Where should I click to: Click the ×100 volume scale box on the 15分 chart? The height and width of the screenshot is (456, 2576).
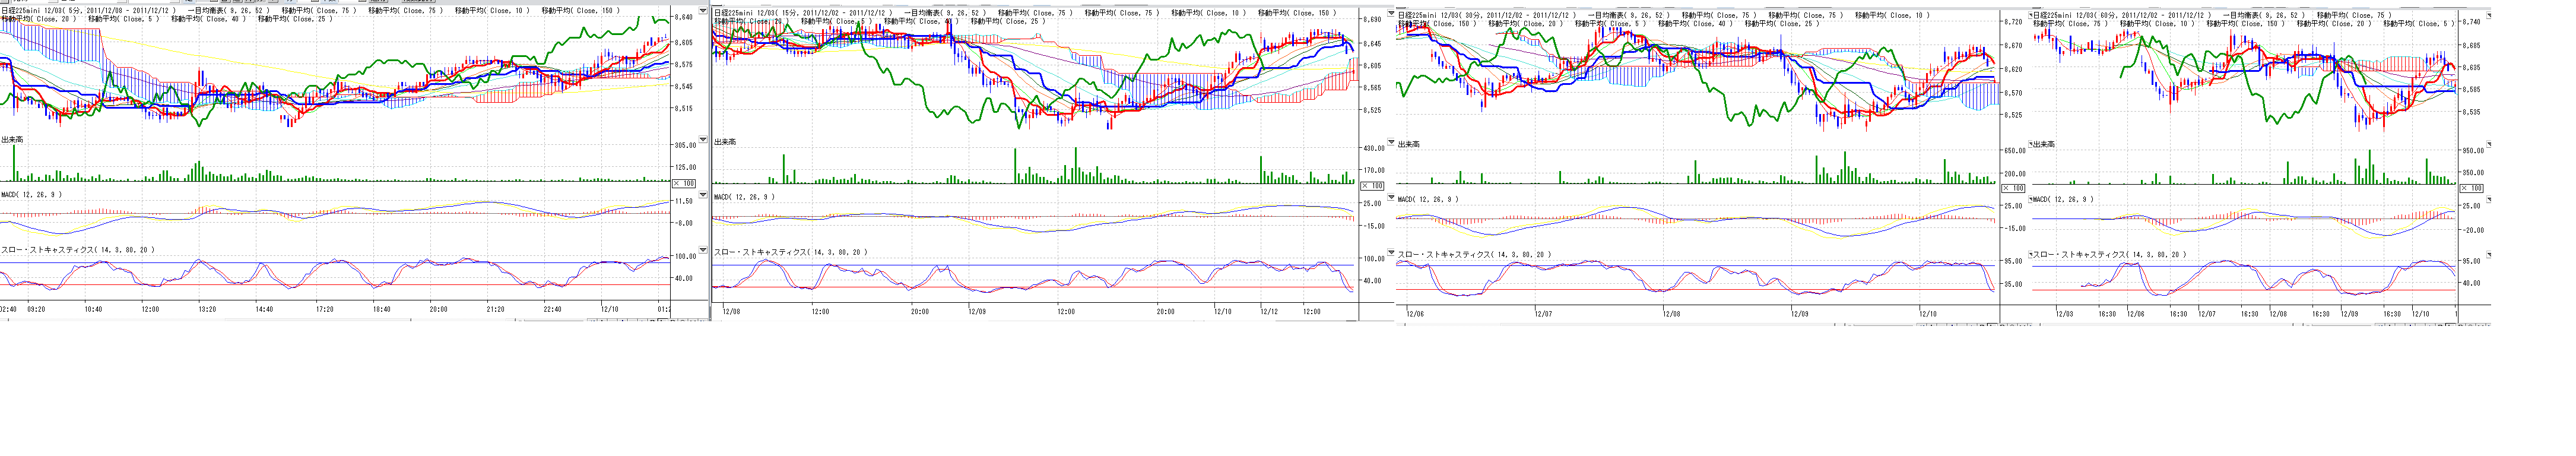pyautogui.click(x=1373, y=186)
